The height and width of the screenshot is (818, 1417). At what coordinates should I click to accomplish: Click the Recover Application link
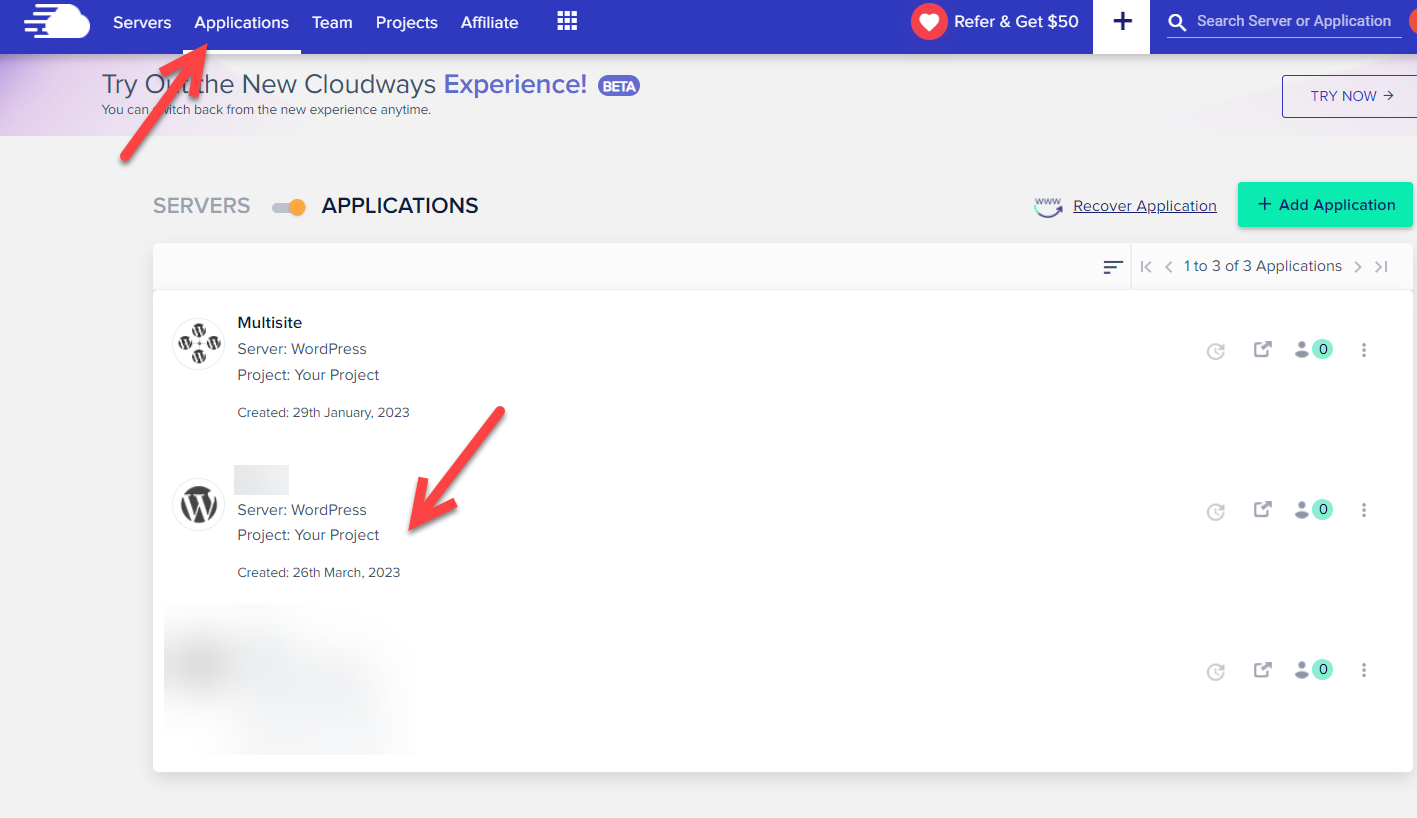pyautogui.click(x=1145, y=206)
